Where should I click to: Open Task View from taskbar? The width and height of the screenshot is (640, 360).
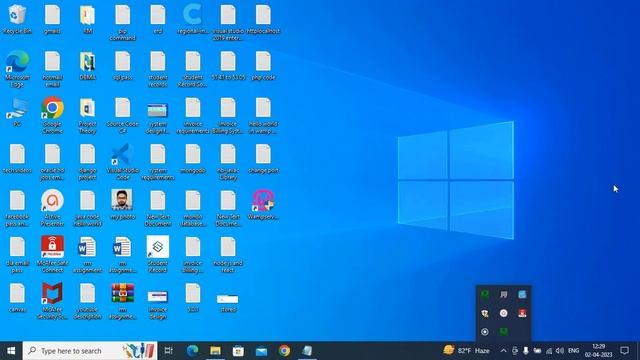click(169, 351)
